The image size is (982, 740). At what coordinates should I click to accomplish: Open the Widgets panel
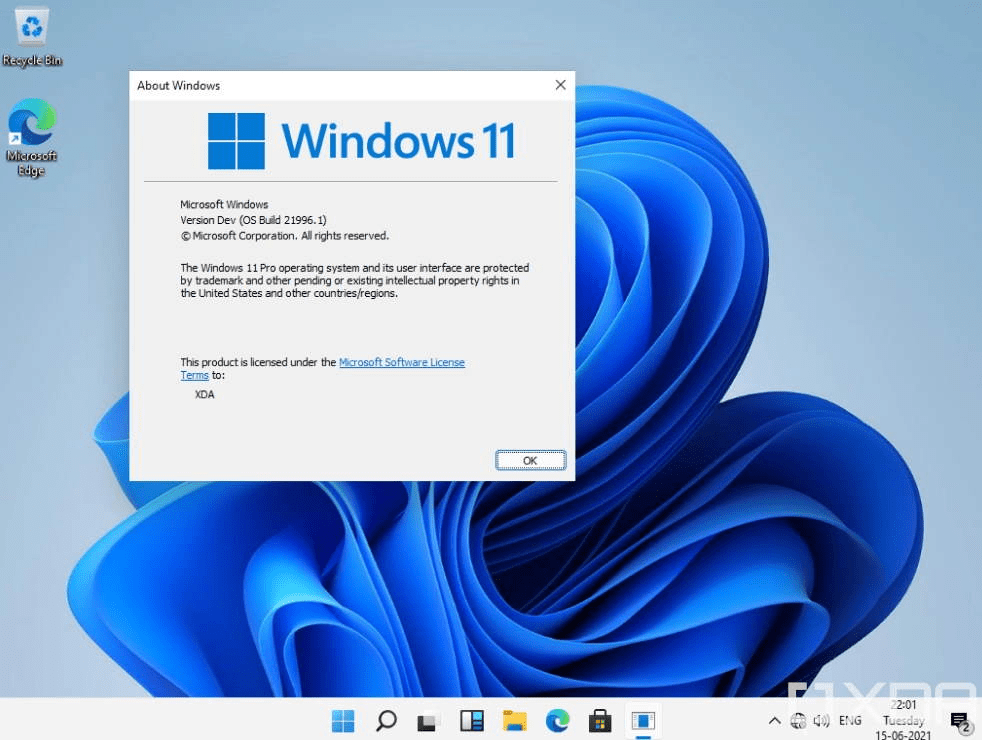pyautogui.click(x=471, y=720)
